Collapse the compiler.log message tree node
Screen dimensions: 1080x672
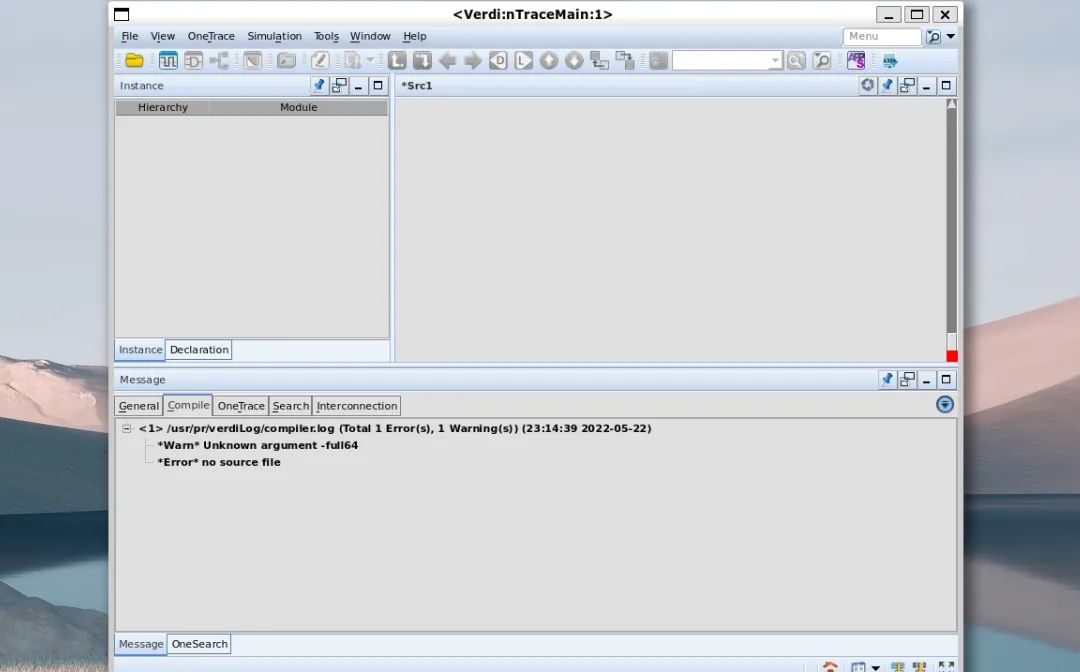click(127, 428)
